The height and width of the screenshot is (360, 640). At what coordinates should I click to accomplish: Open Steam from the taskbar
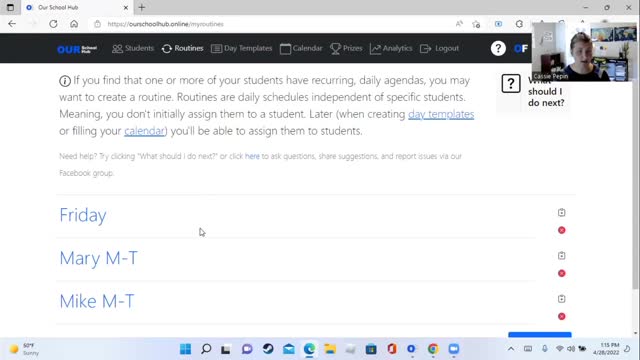tap(268, 349)
